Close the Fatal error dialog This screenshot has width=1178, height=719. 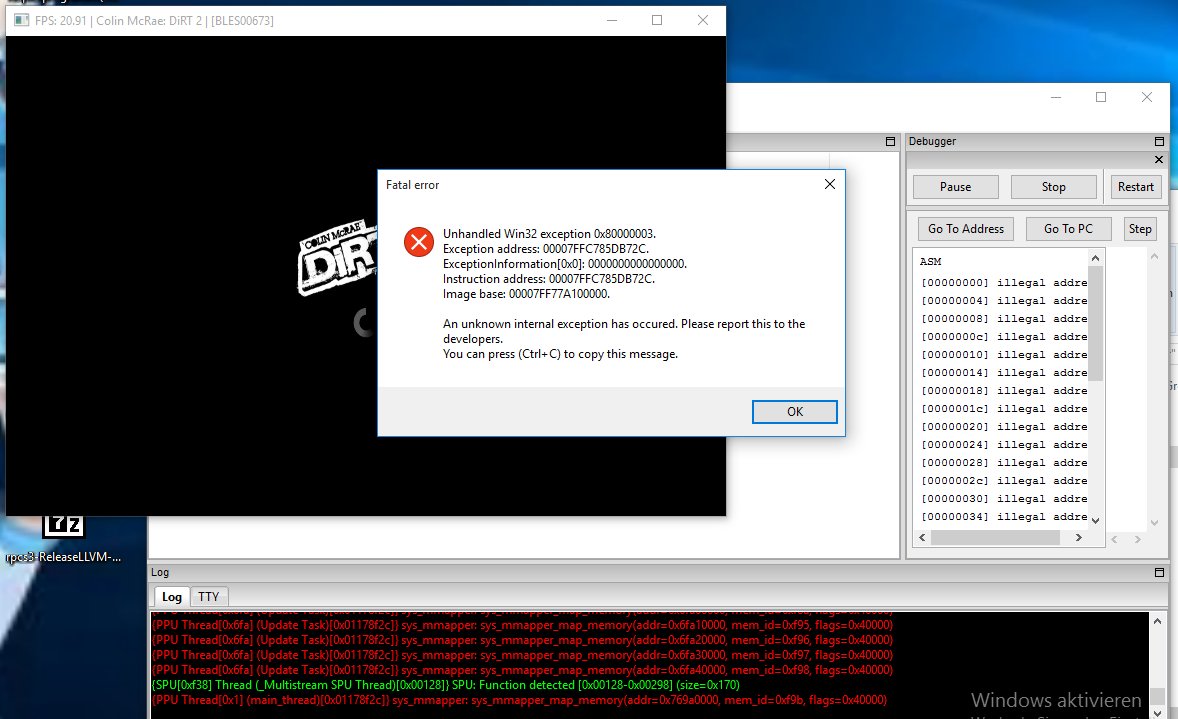point(829,185)
